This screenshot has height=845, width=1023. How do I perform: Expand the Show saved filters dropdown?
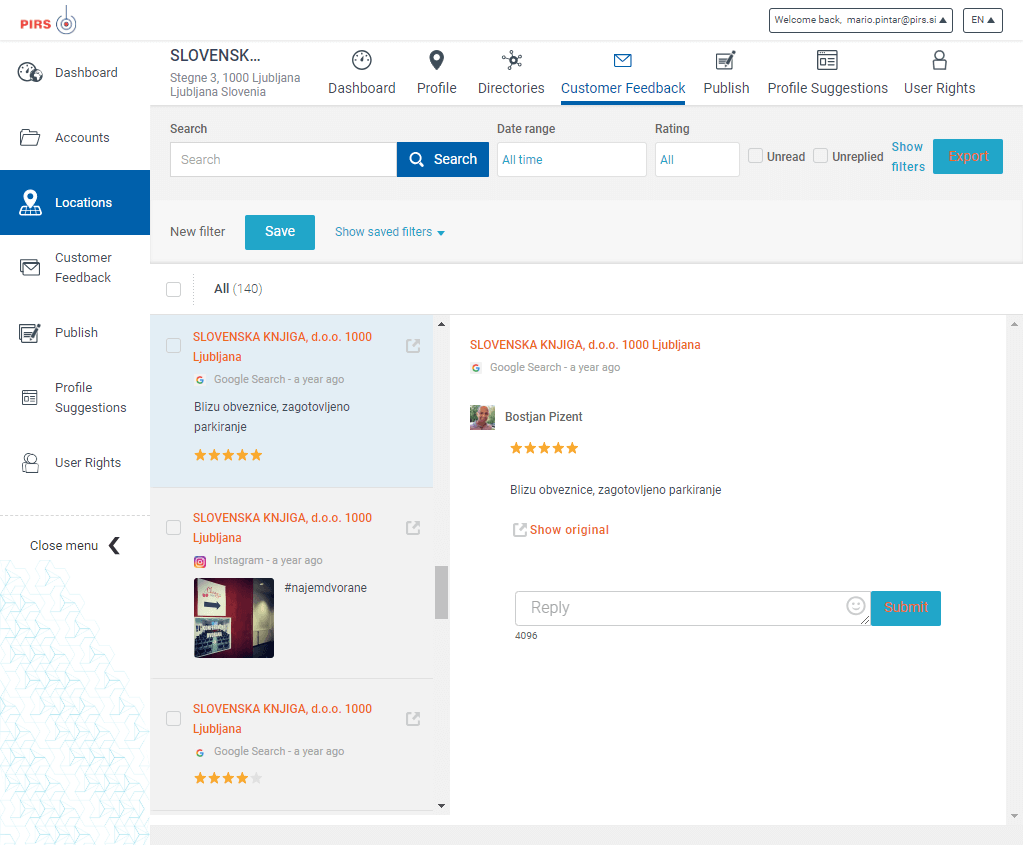(389, 232)
